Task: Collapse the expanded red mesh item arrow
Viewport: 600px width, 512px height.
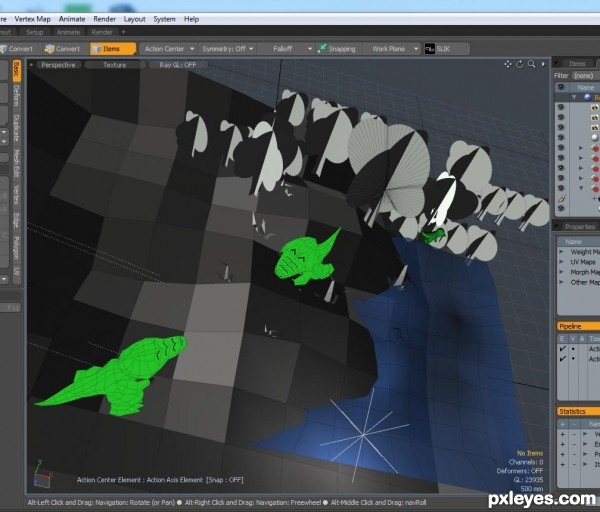Action: [581, 188]
